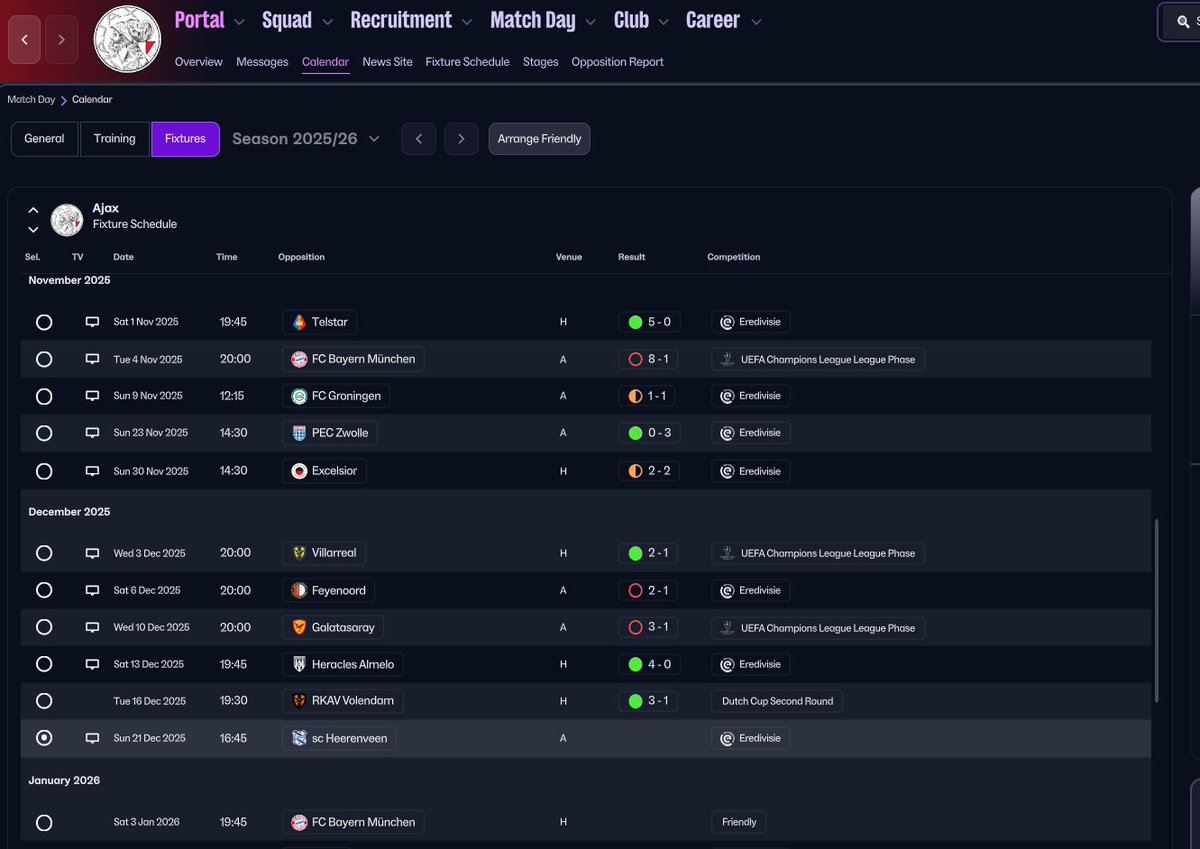Screen dimensions: 1200x849
Task: Click the Friendly competition tag
Action: point(739,822)
